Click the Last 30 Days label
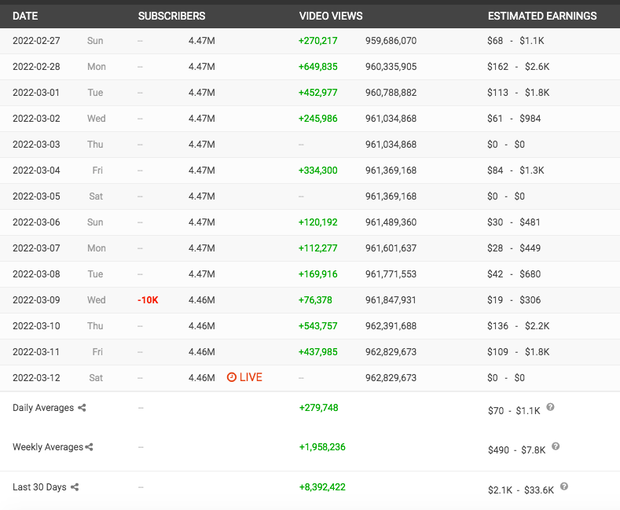The height and width of the screenshot is (510, 620). click(x=39, y=487)
